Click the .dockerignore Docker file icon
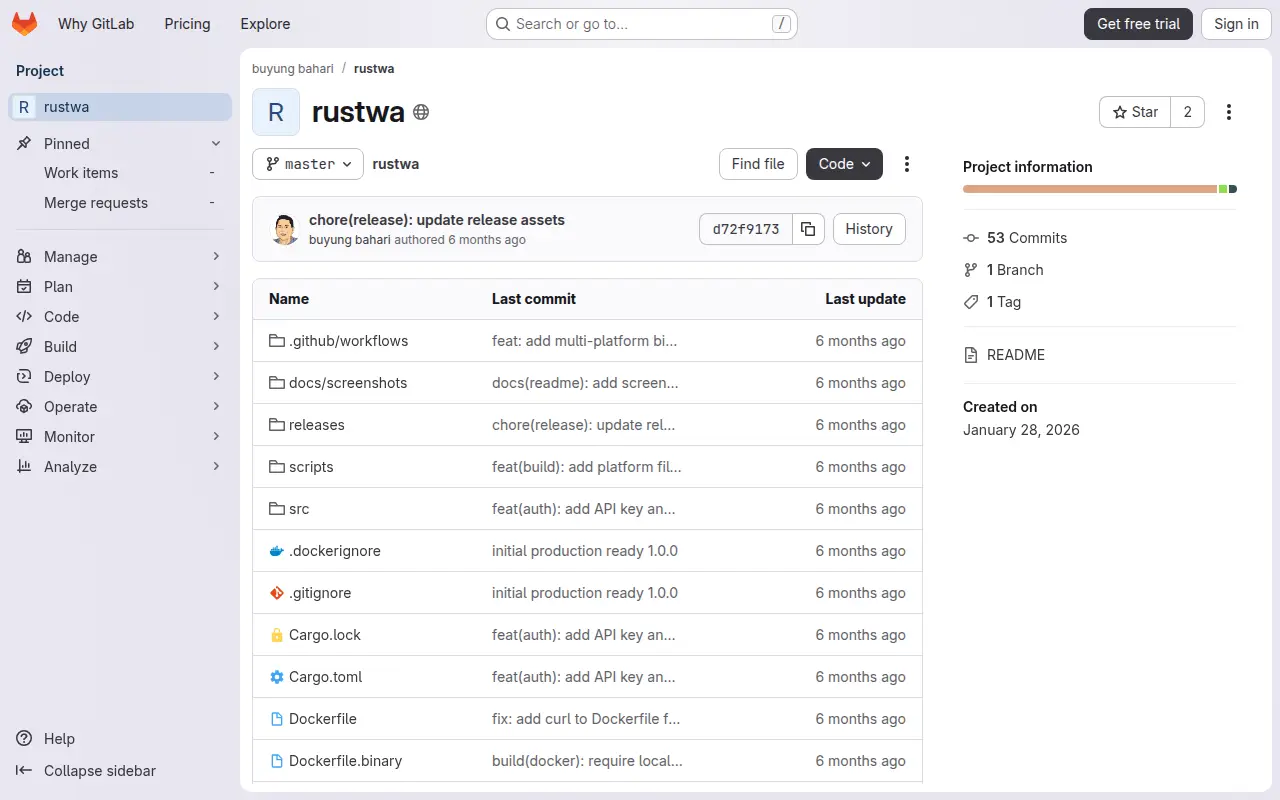The width and height of the screenshot is (1280, 800). (277, 551)
